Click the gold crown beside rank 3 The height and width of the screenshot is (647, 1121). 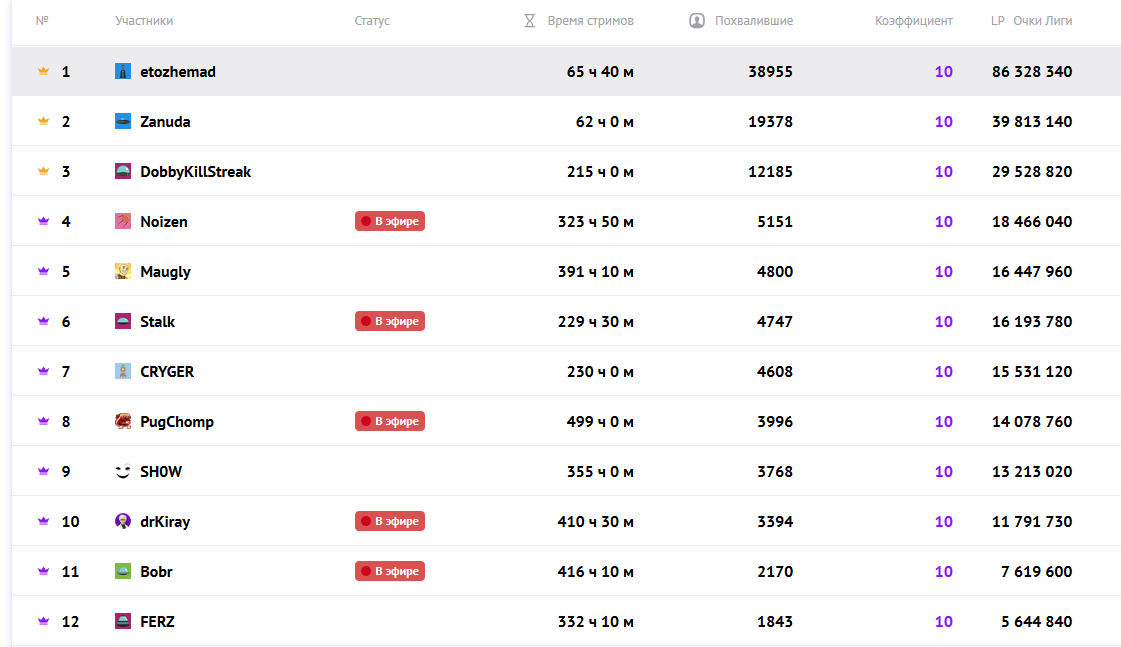[44, 171]
